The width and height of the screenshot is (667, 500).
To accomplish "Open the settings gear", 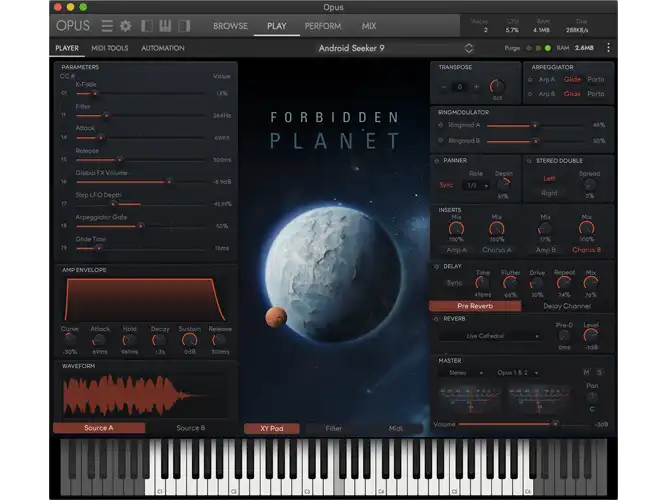I will click(x=125, y=26).
